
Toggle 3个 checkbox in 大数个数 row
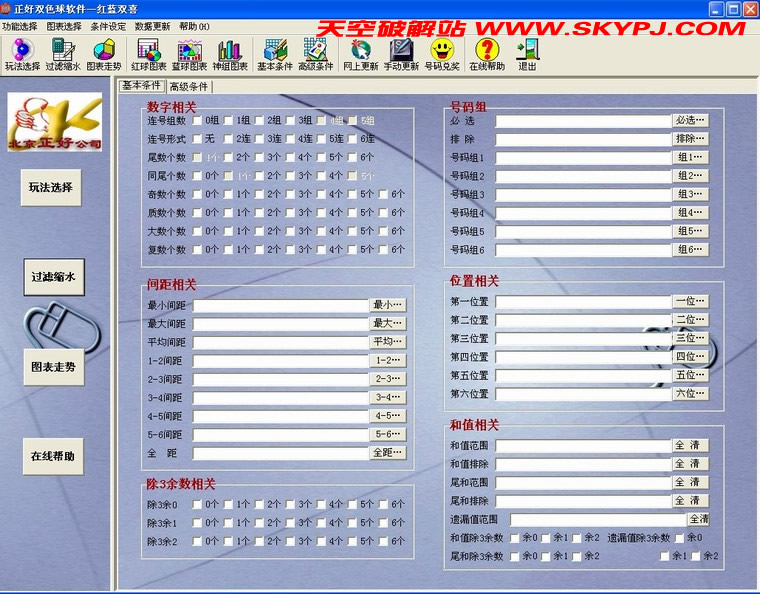[x=289, y=231]
